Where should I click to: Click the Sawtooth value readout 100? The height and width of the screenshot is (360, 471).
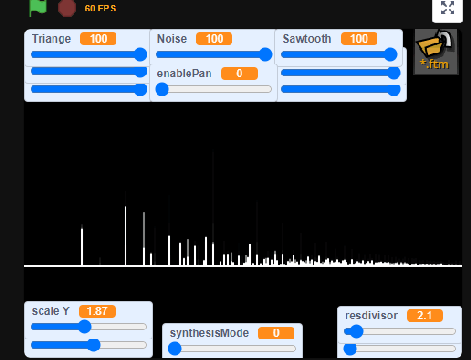point(359,39)
